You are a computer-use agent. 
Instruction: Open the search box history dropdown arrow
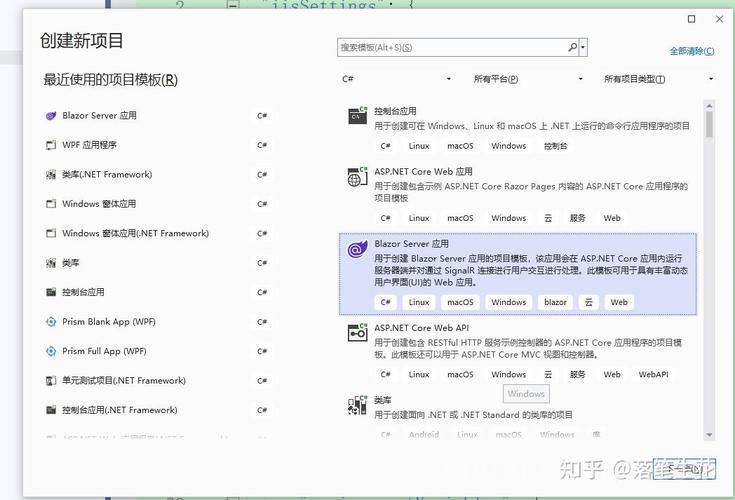click(583, 47)
